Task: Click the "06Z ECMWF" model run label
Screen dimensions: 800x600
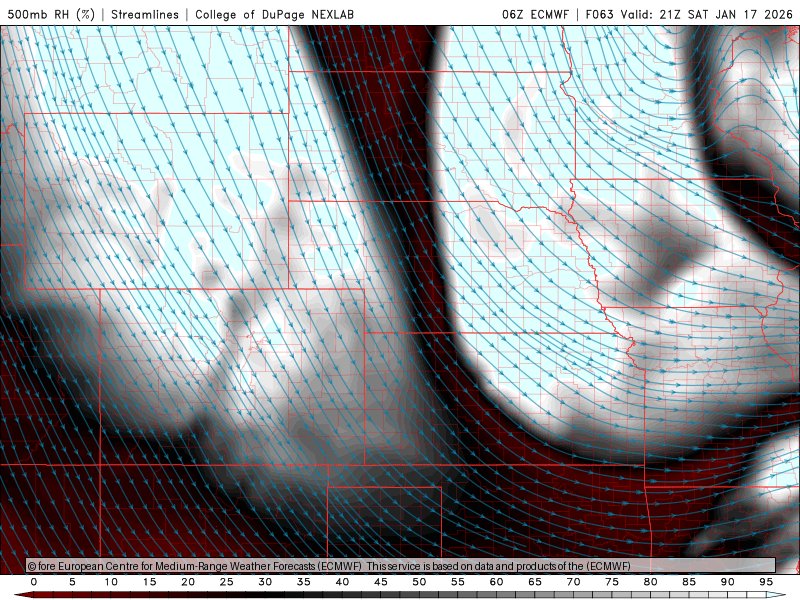Action: coord(535,14)
